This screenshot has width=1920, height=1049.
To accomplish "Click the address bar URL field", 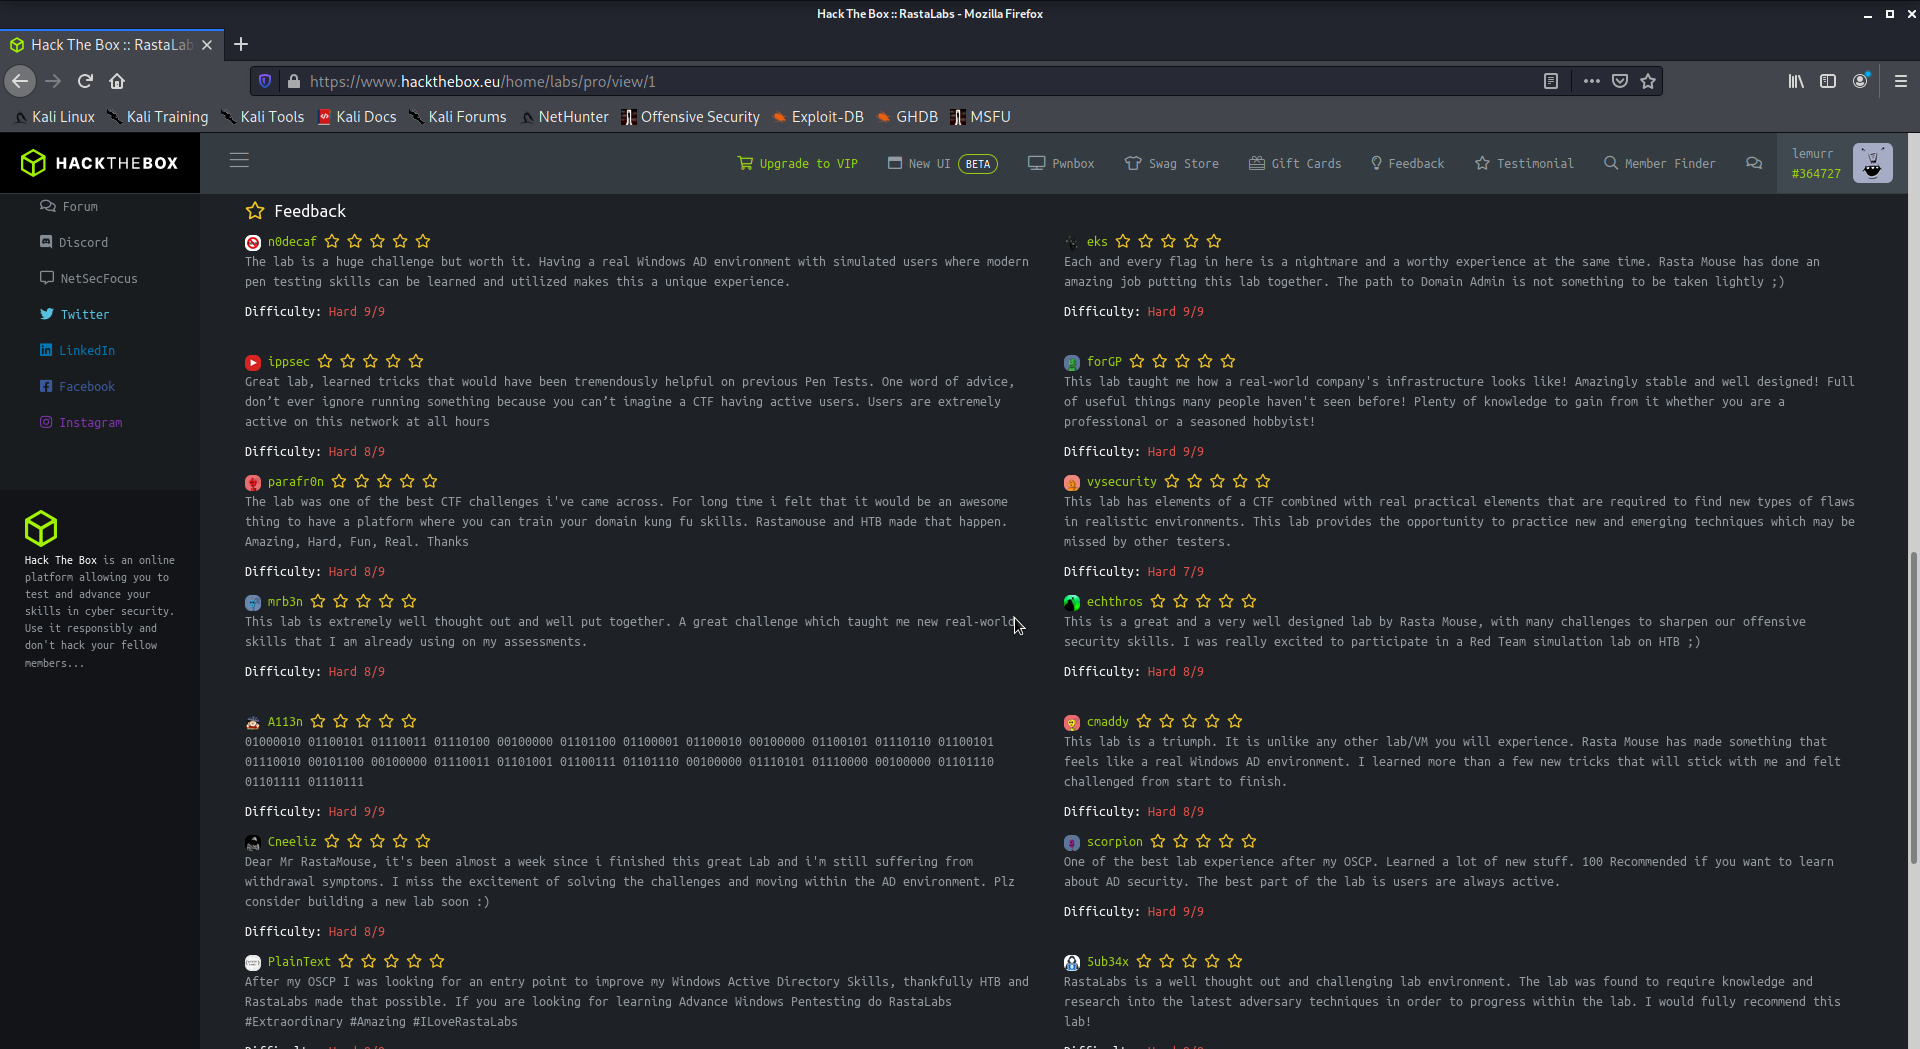I will [920, 81].
